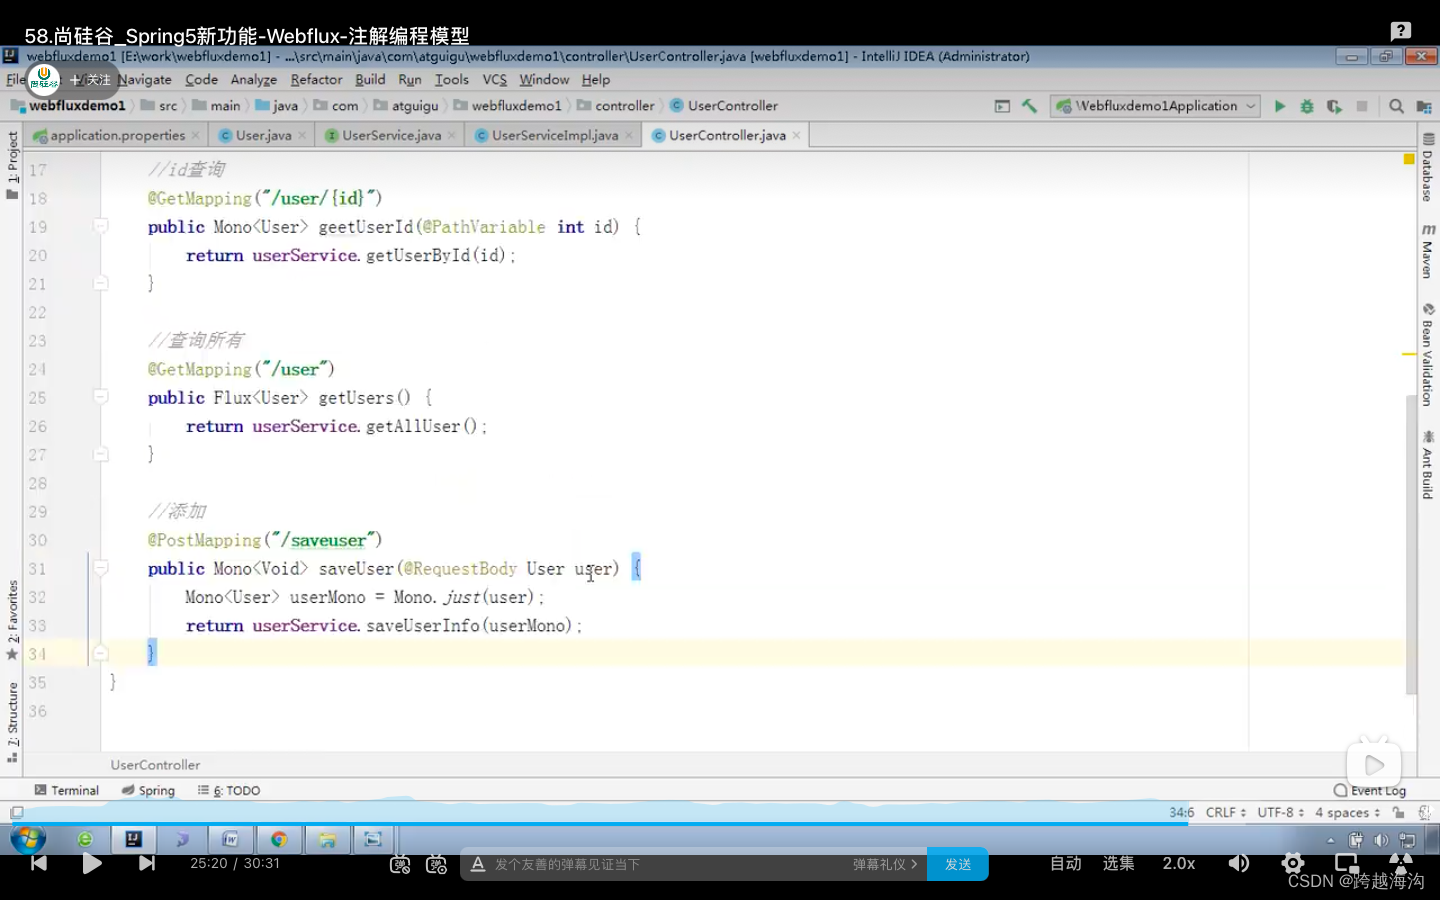Collapse the geetUserId method fold on line 19
The image size is (1440, 900).
point(100,226)
